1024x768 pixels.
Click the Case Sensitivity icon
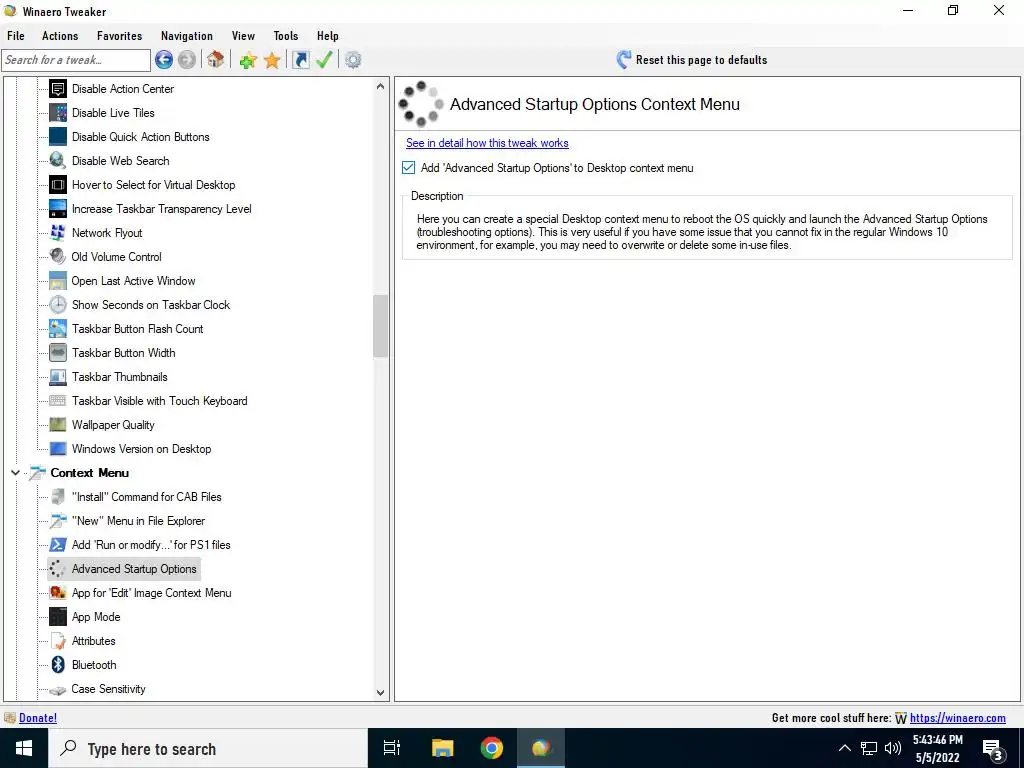click(57, 690)
